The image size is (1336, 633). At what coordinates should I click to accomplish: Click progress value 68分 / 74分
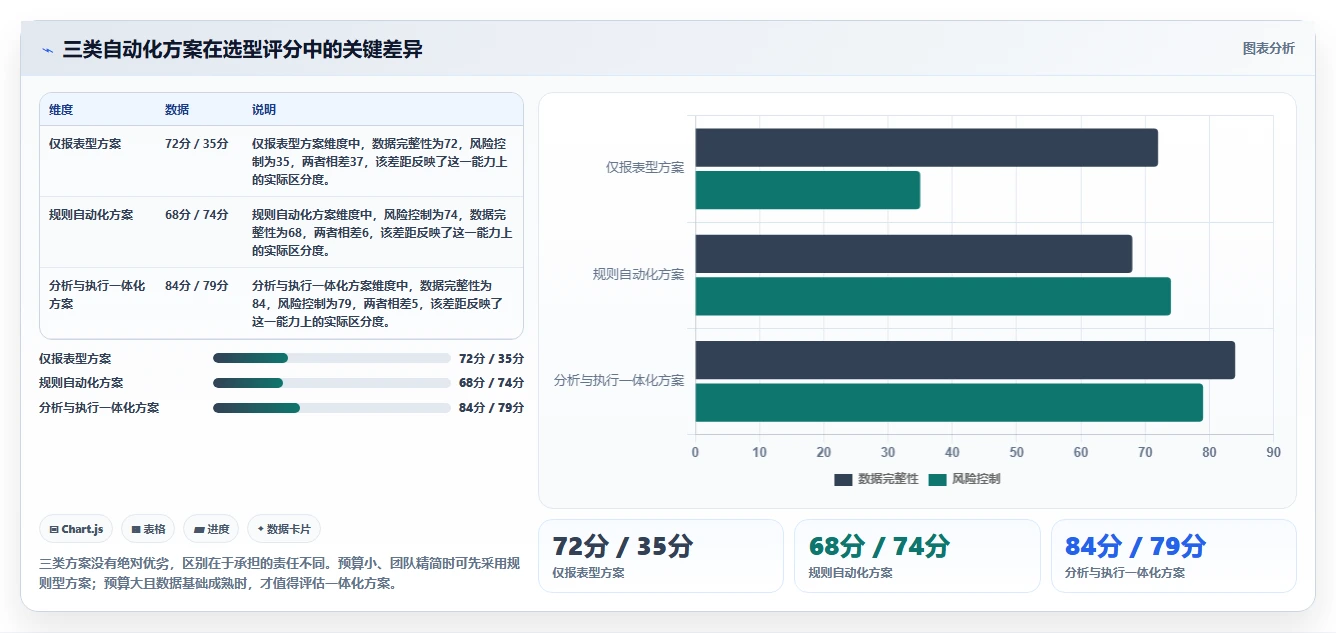tap(491, 383)
